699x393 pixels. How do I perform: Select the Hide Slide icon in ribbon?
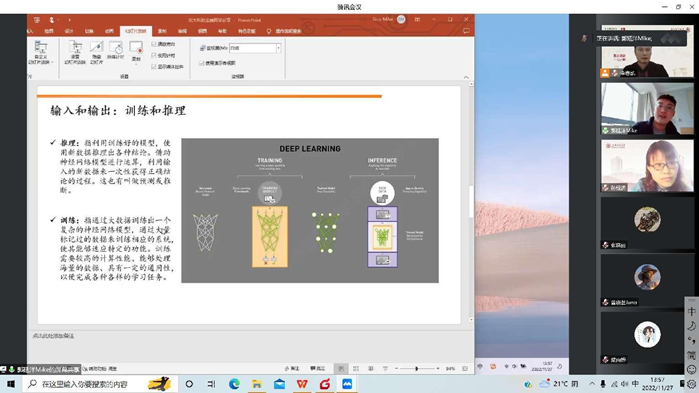coord(96,53)
